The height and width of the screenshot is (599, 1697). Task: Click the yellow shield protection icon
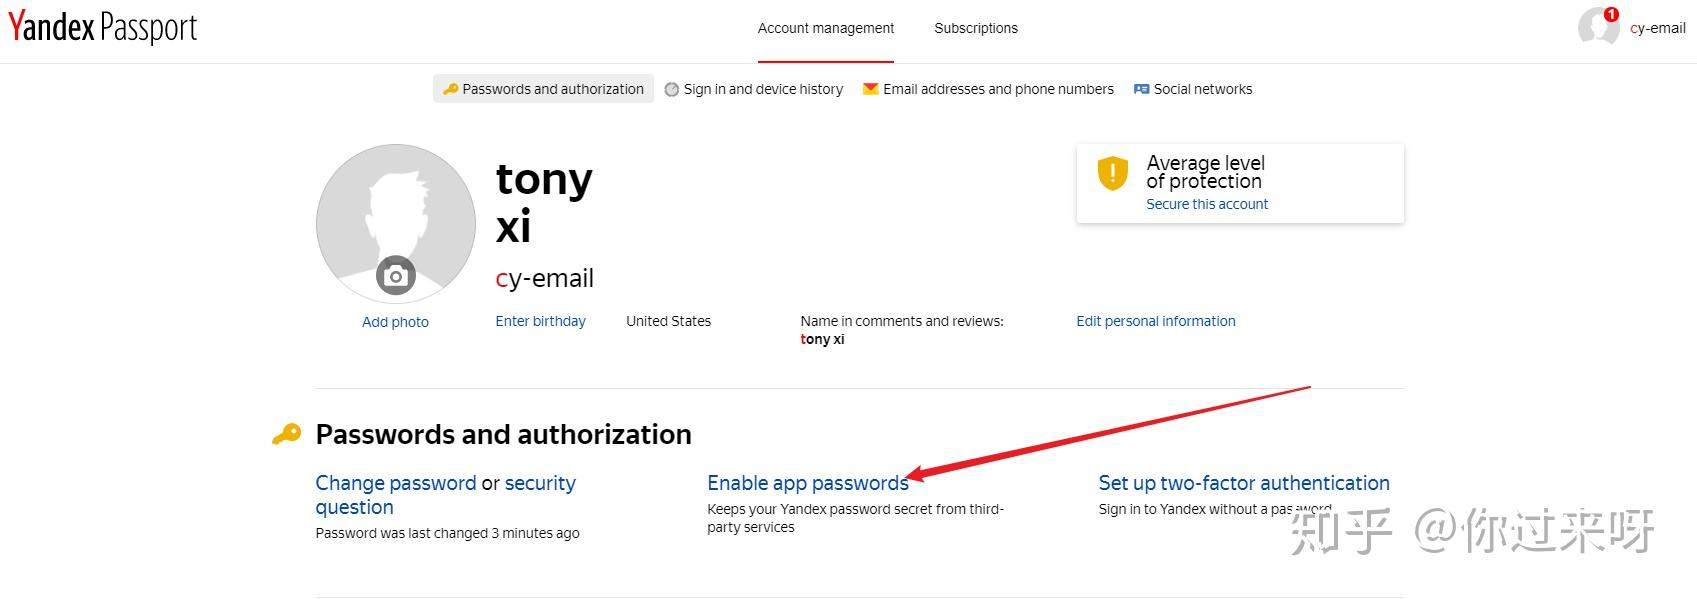click(x=1112, y=173)
